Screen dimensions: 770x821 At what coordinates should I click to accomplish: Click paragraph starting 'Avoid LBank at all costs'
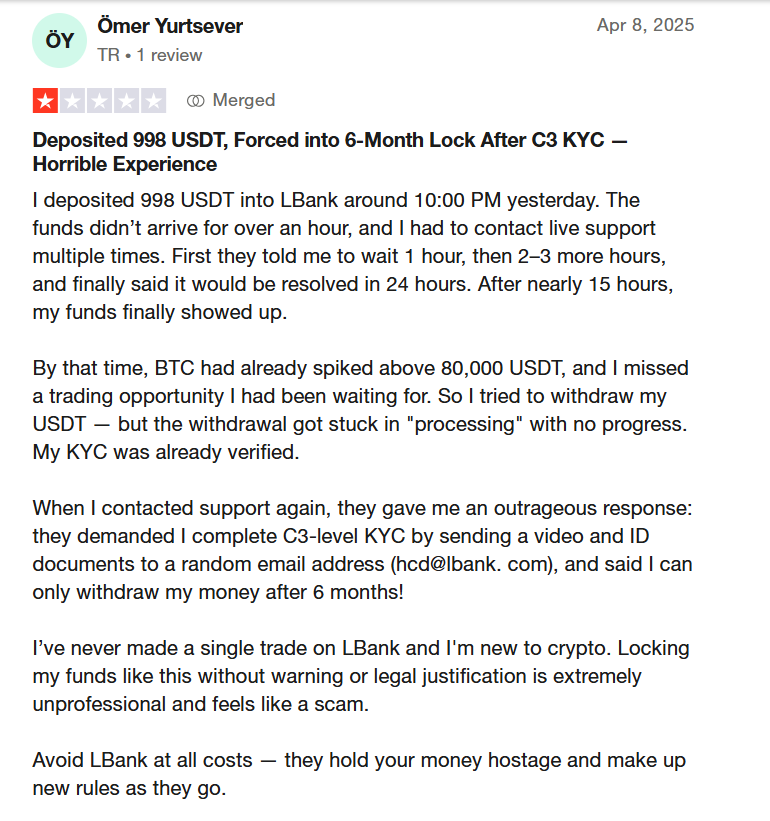[x=359, y=774]
